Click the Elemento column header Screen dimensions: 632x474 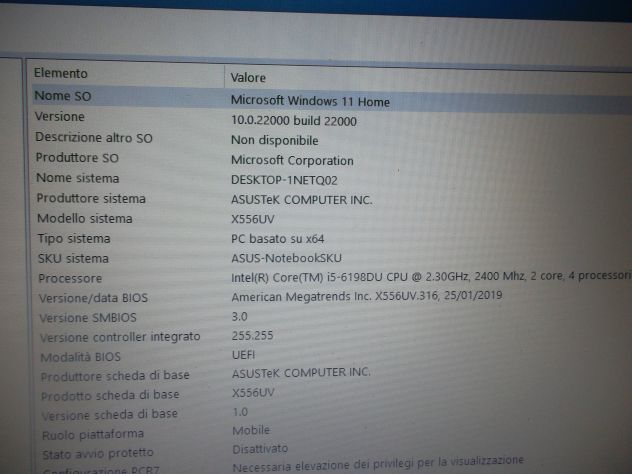coord(61,73)
